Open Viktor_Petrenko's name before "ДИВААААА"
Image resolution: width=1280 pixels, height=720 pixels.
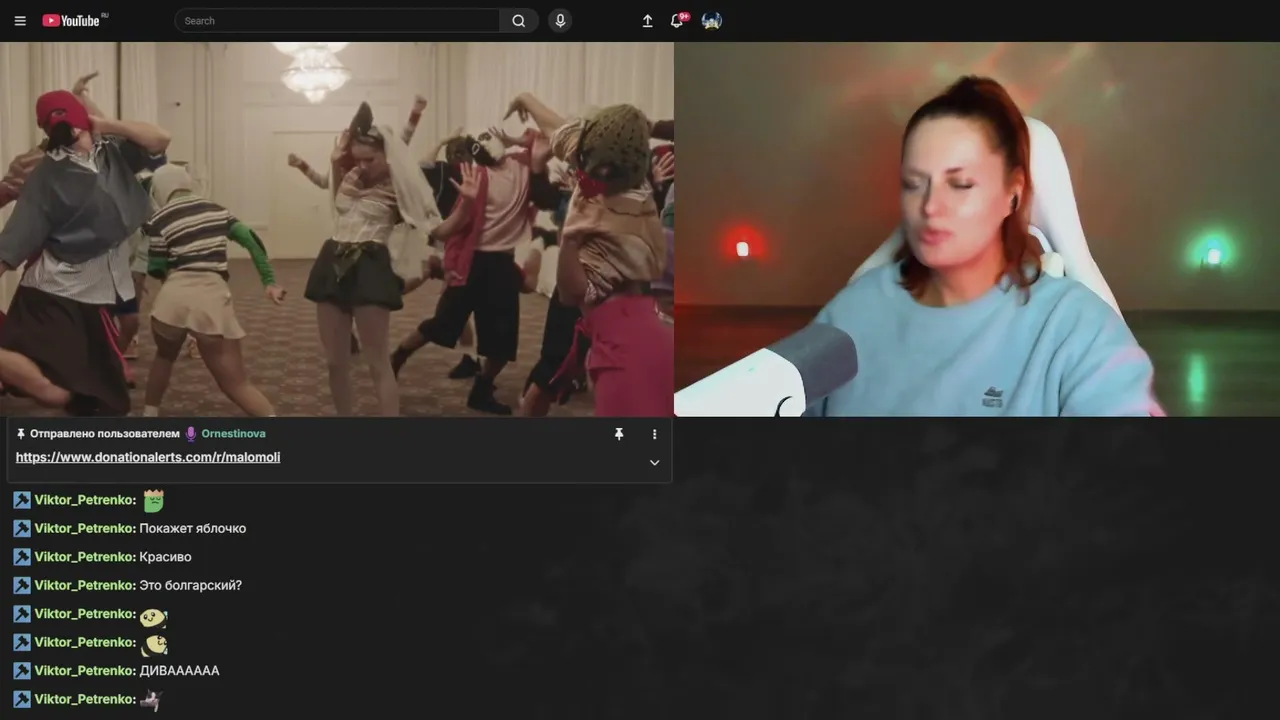point(85,671)
